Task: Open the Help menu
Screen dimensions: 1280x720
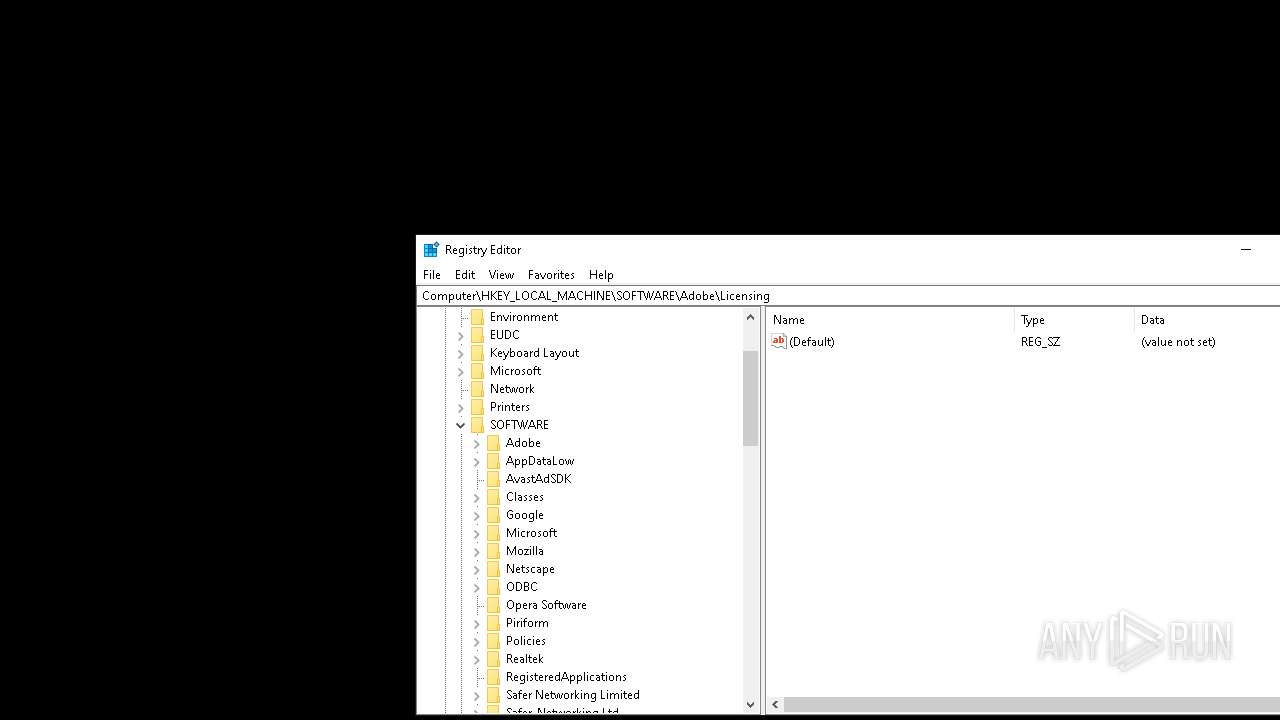Action: (601, 275)
